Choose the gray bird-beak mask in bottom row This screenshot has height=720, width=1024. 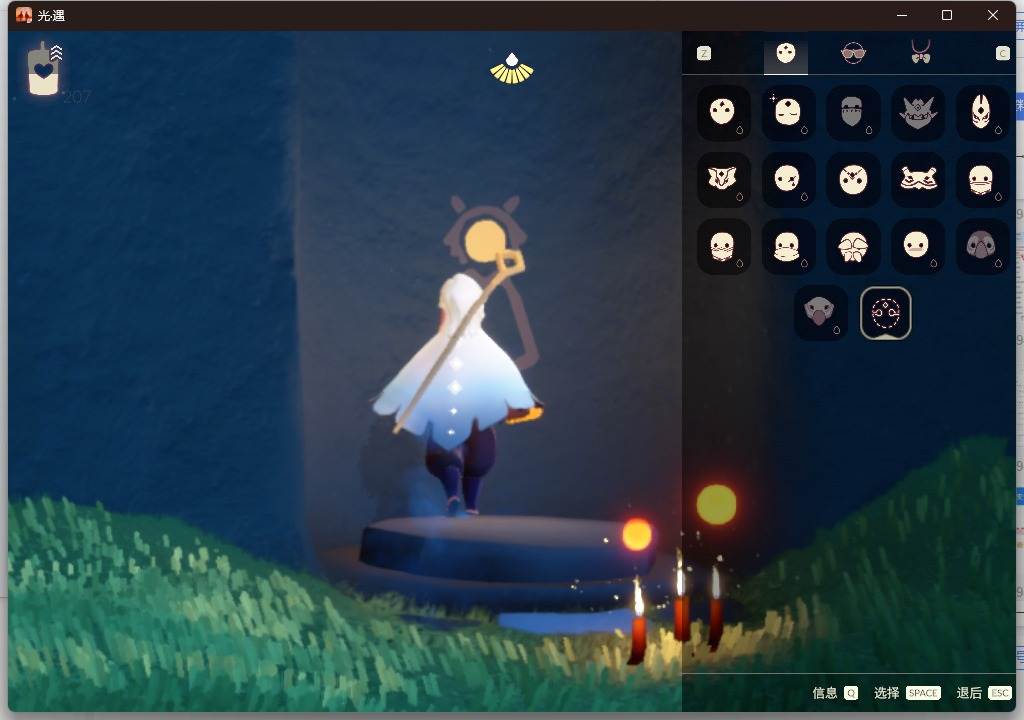(820, 313)
